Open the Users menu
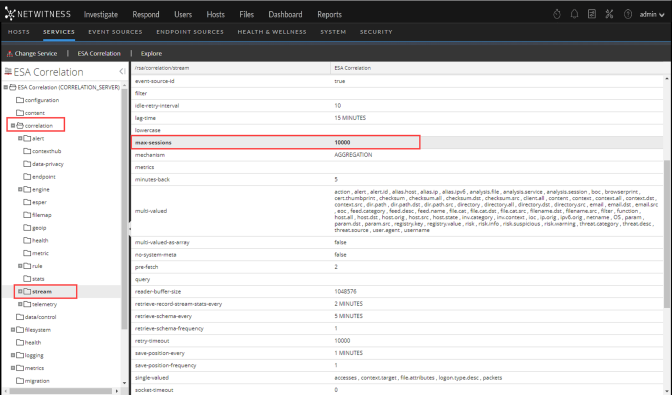Viewport: 672px width, 395px height. click(x=183, y=14)
